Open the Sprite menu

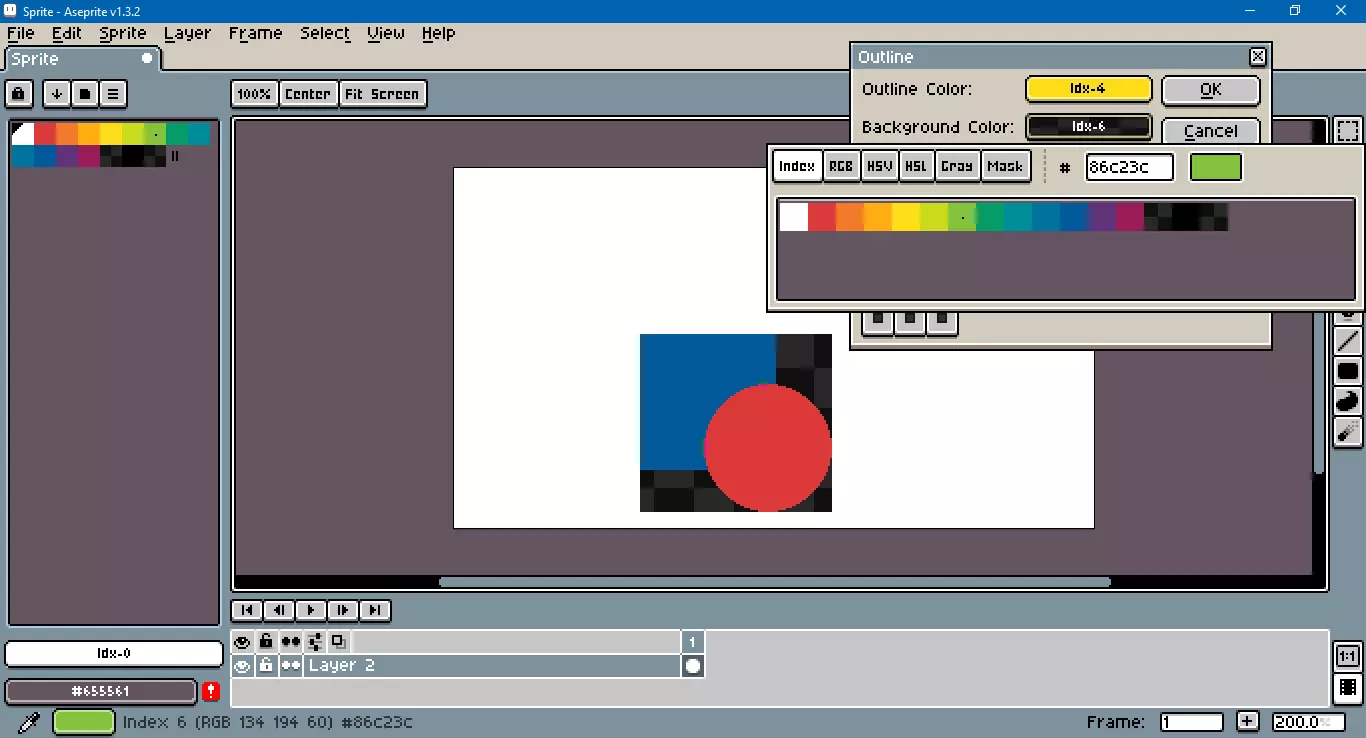pos(123,33)
